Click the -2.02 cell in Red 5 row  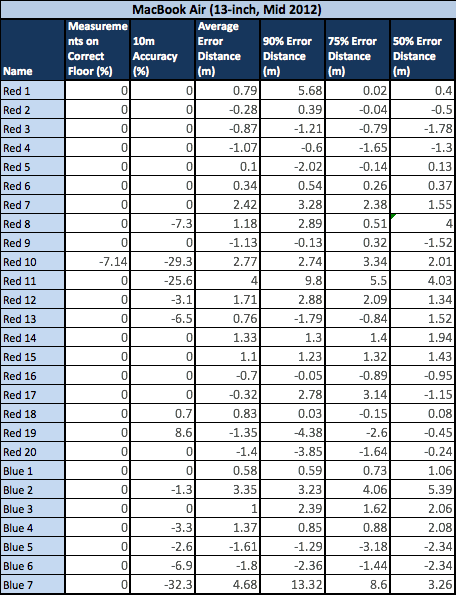(292, 167)
